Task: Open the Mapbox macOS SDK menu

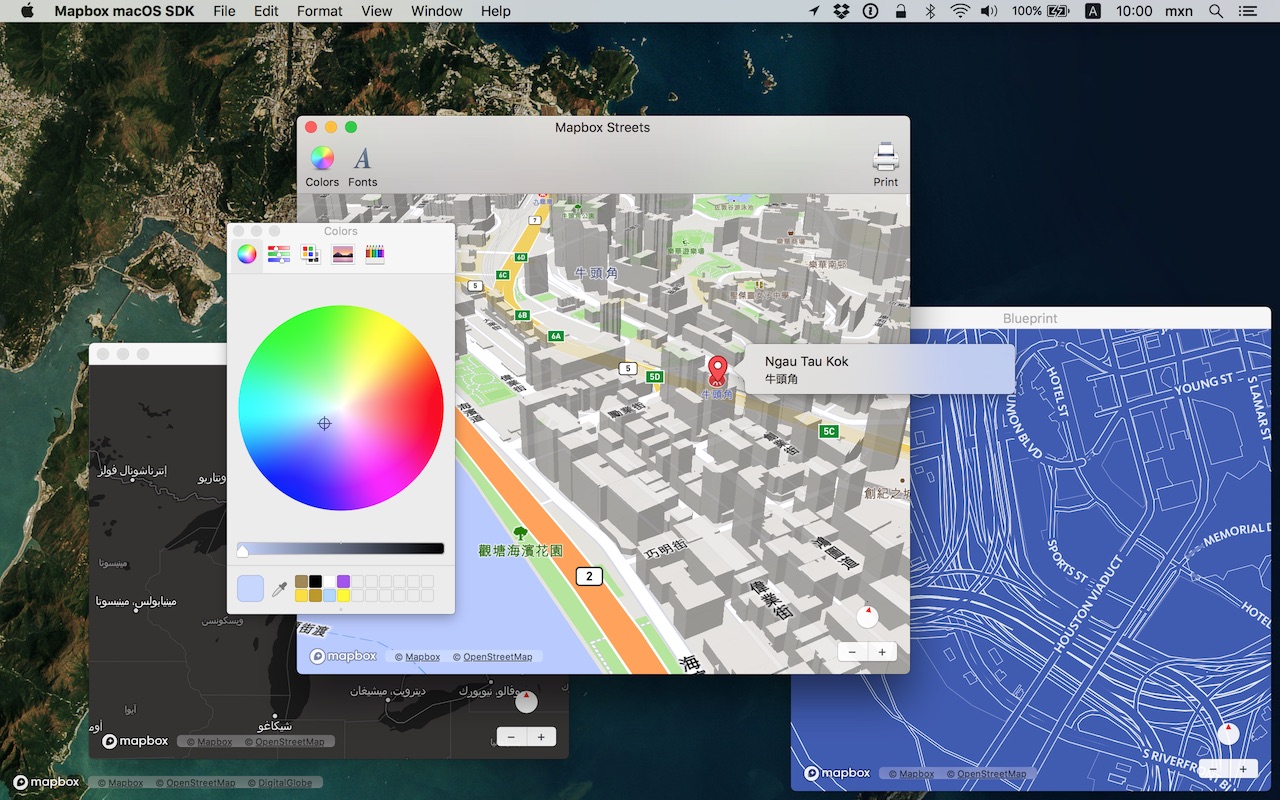Action: [124, 11]
